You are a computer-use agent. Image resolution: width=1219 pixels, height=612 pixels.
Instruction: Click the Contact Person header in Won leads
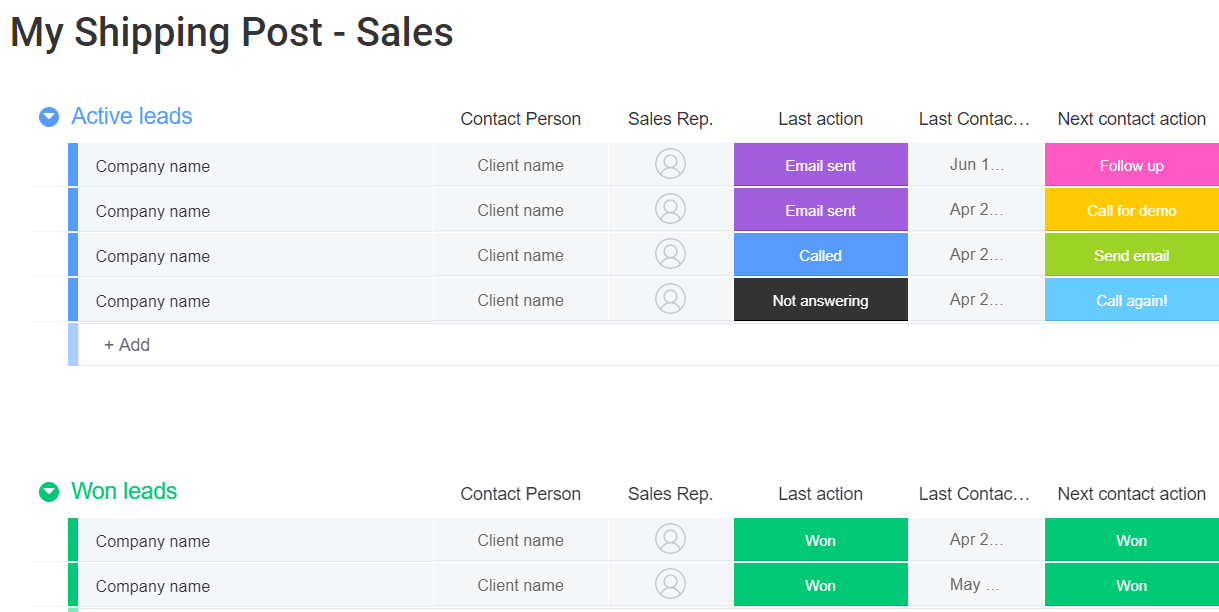(x=521, y=494)
